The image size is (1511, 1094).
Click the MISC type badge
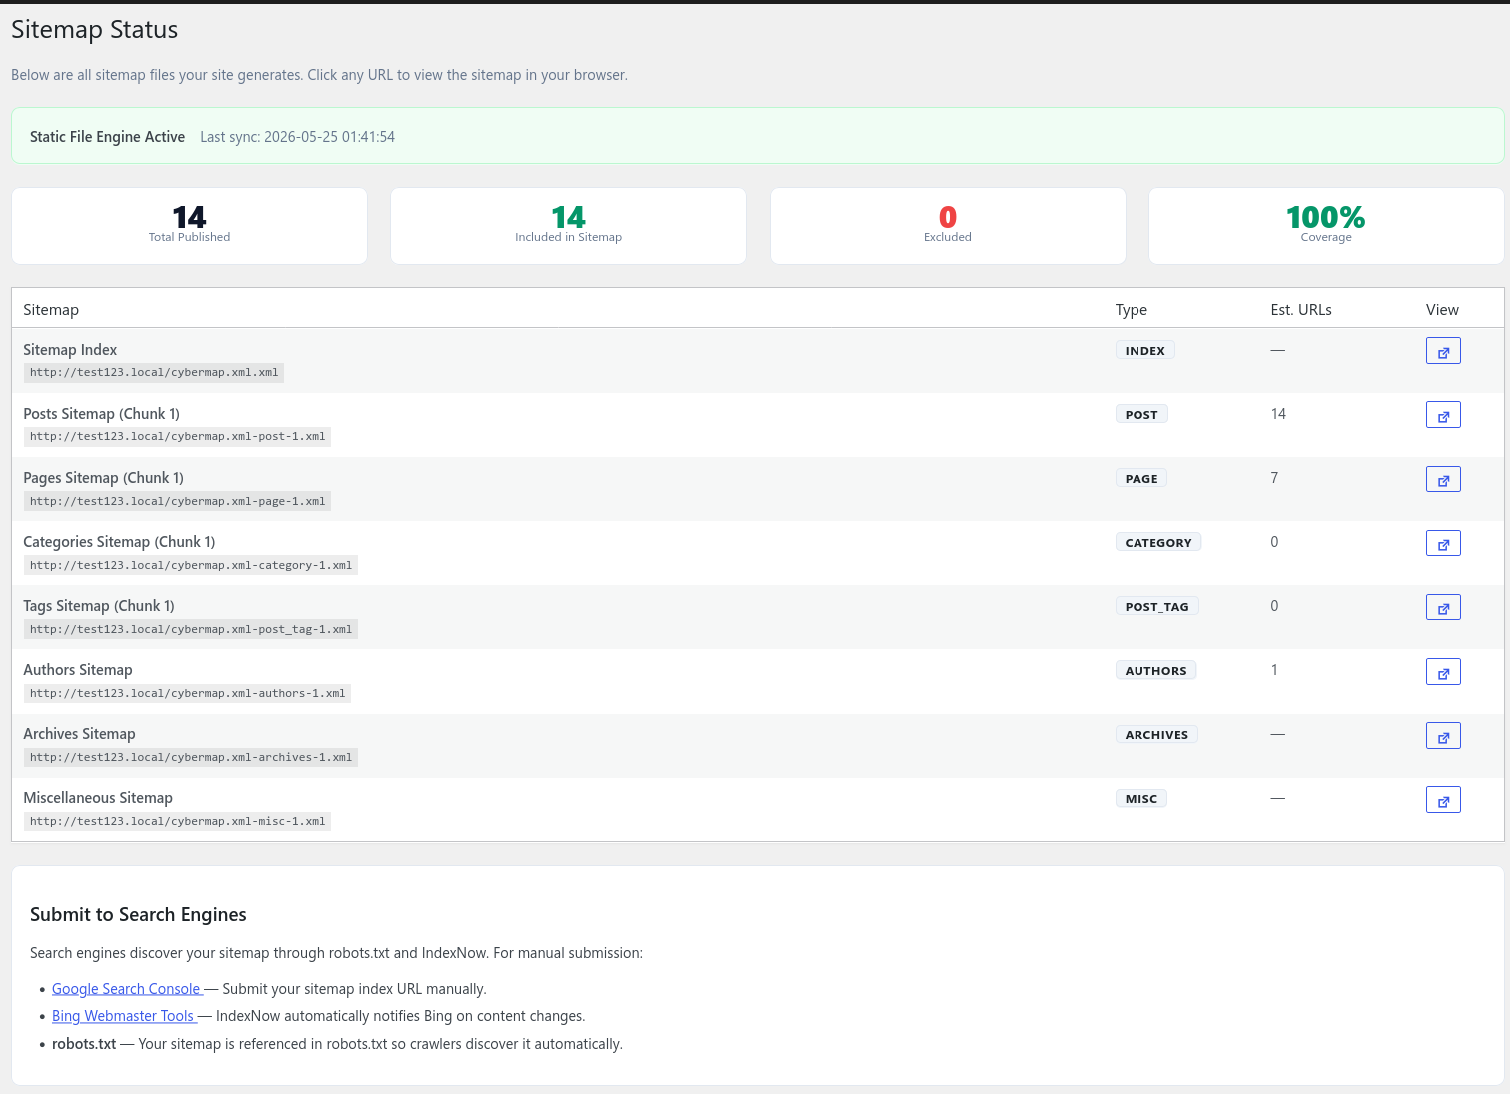coord(1141,799)
